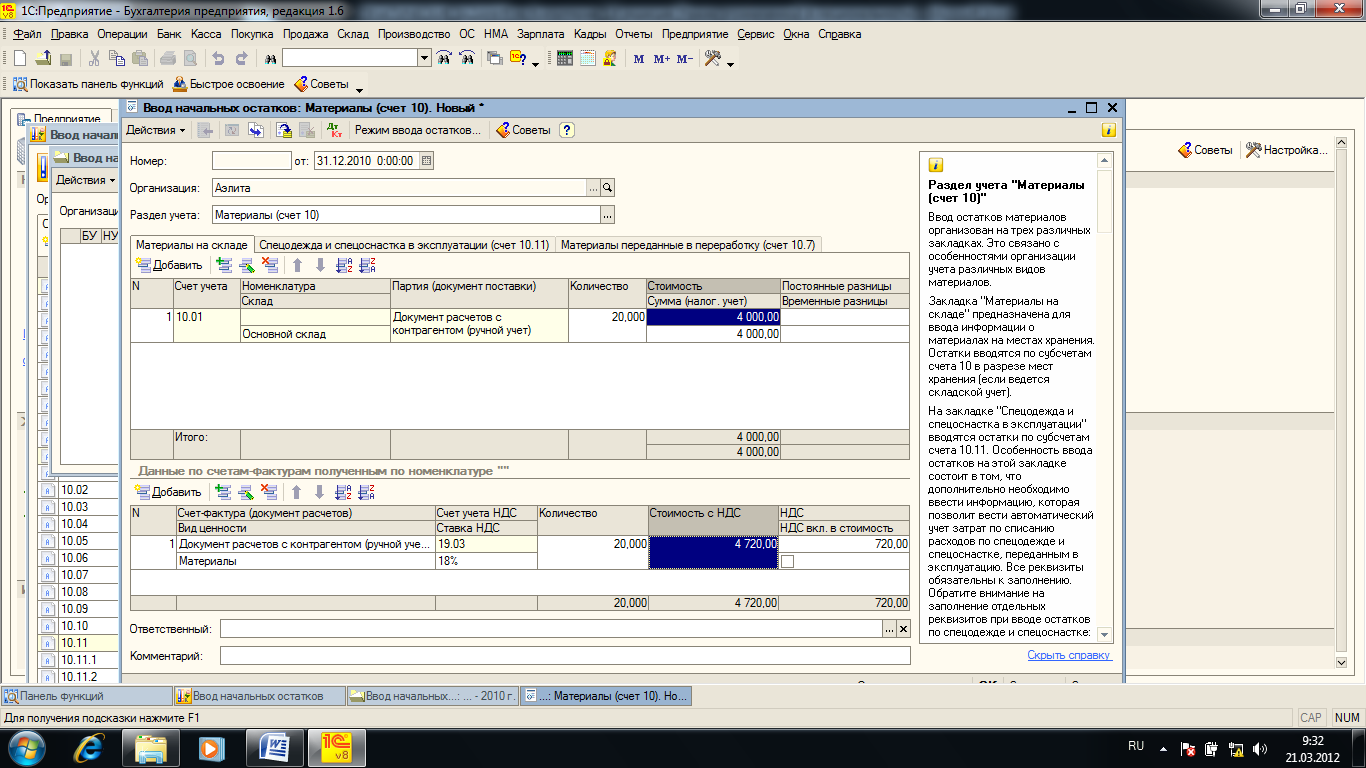This screenshot has width=1366, height=768.
Task: Click the yellow question mark help icon
Action: (x=567, y=130)
